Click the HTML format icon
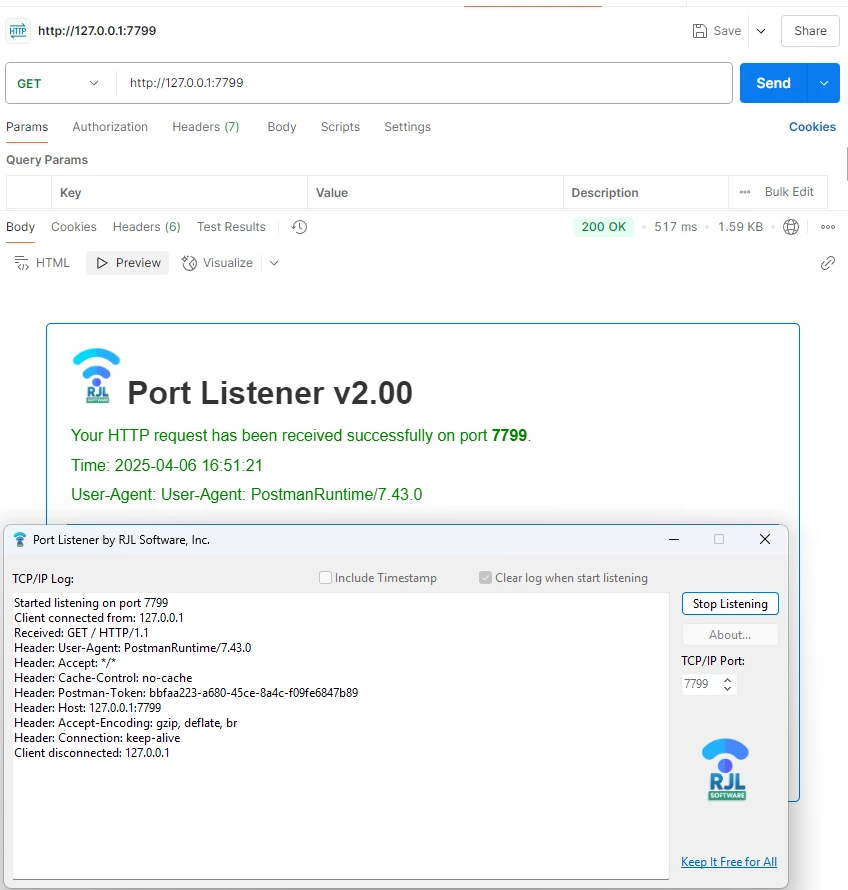The image size is (848, 890). [20, 262]
